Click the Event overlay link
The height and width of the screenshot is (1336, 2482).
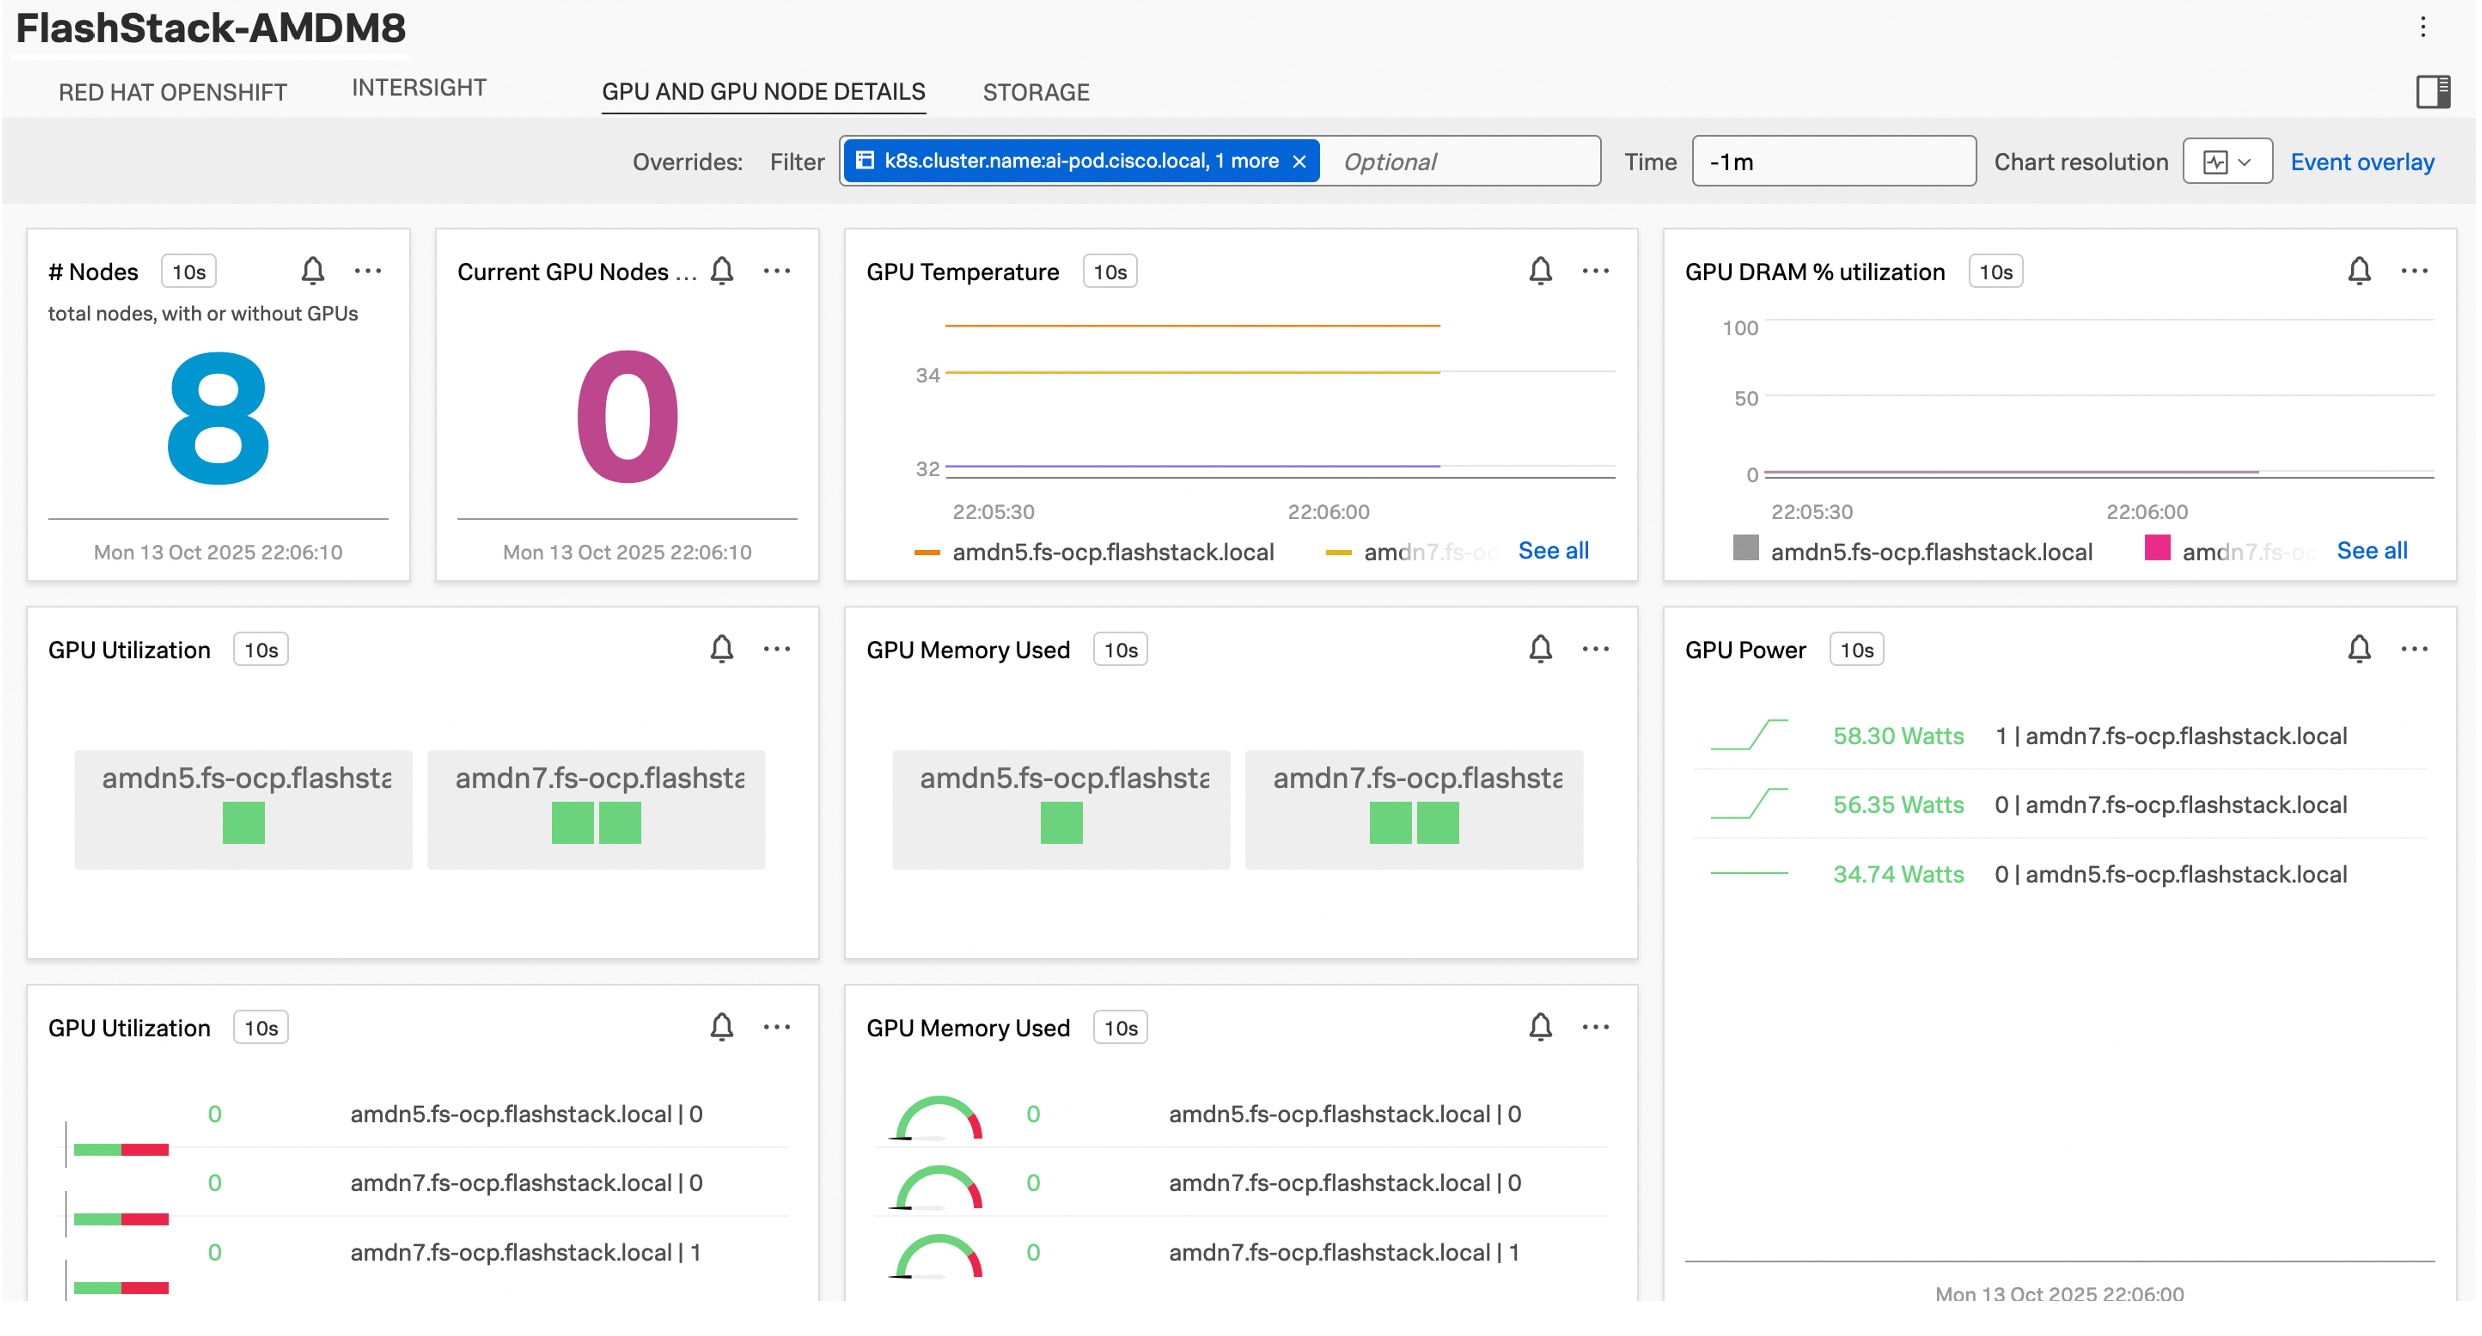pyautogui.click(x=2361, y=162)
